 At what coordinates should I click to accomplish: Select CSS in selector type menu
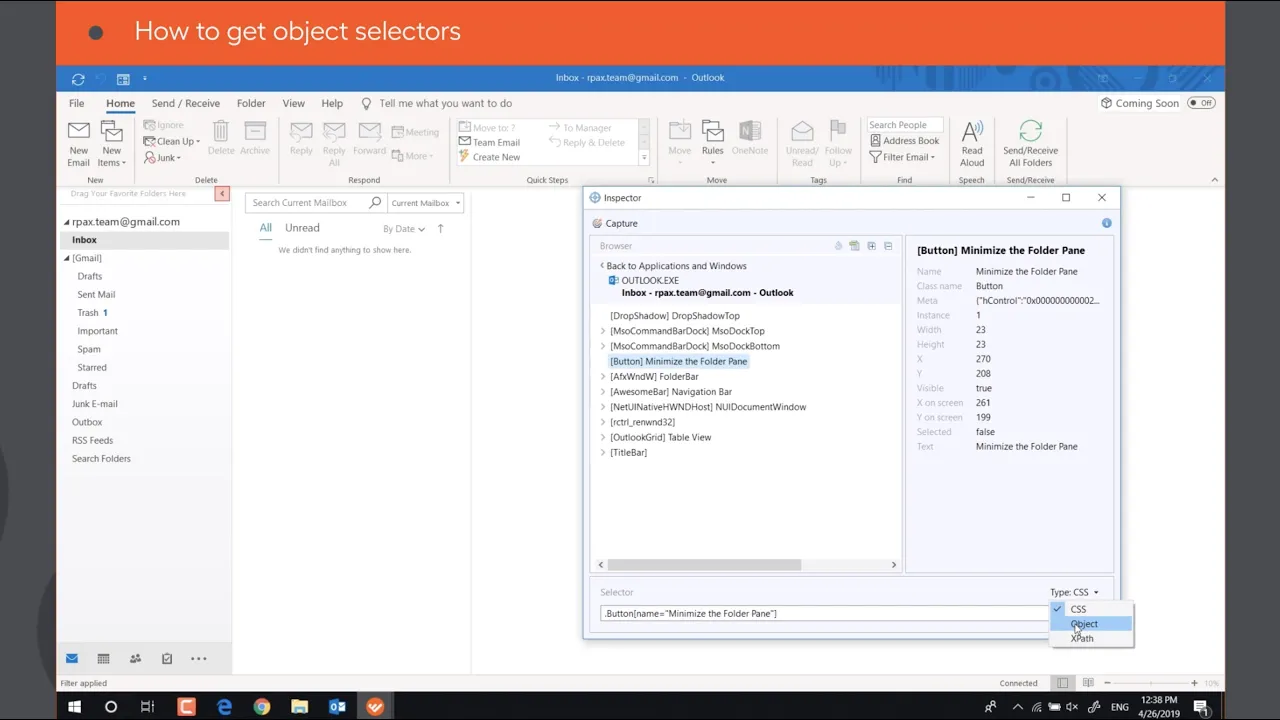click(1091, 609)
